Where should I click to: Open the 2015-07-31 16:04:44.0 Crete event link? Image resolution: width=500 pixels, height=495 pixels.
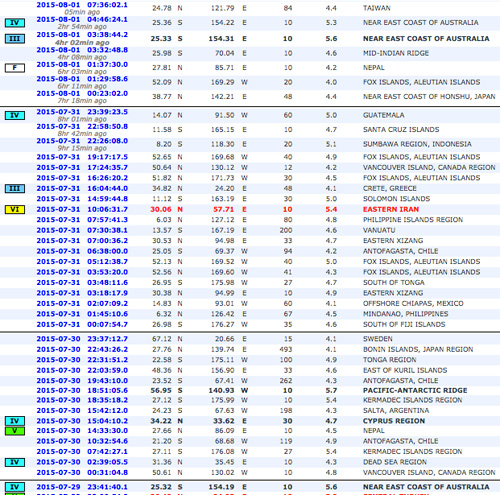coord(82,189)
